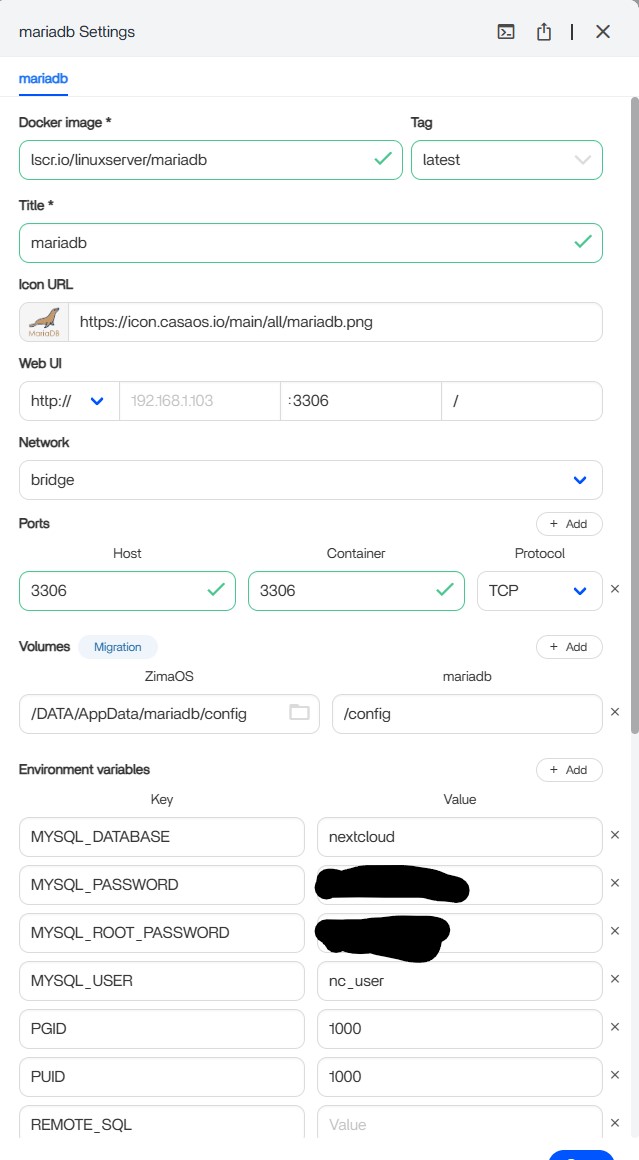Screen dimensions: 639x1160
Task: Add a new port mapping
Action: click(x=569, y=524)
